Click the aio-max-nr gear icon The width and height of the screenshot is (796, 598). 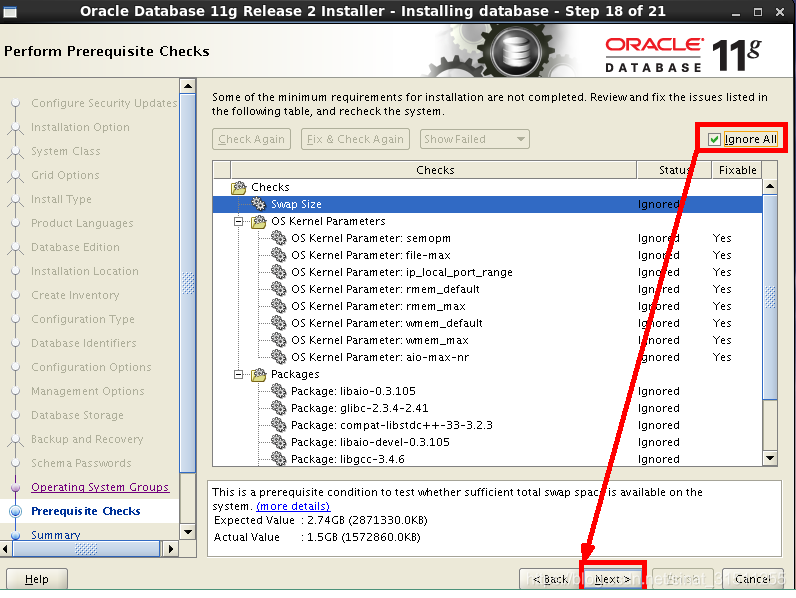[279, 357]
